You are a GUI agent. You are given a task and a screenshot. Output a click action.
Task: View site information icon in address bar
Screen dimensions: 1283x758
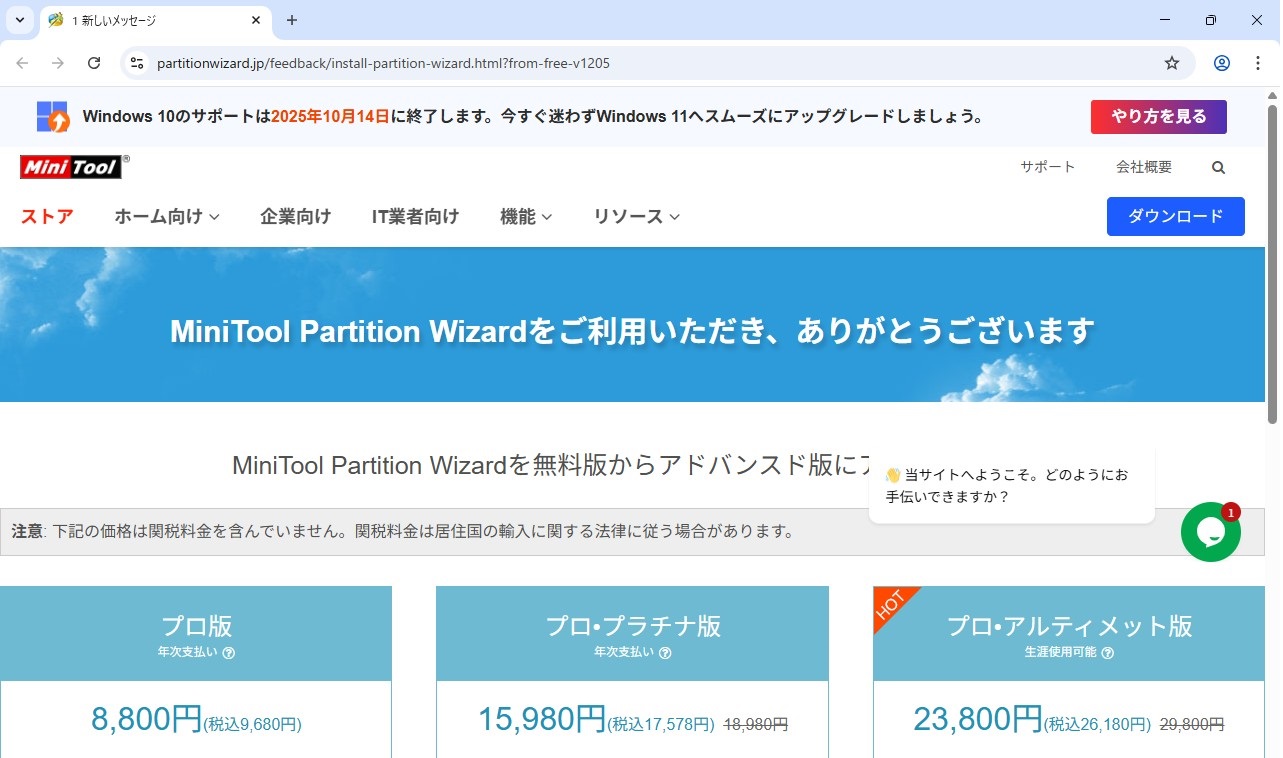(137, 63)
